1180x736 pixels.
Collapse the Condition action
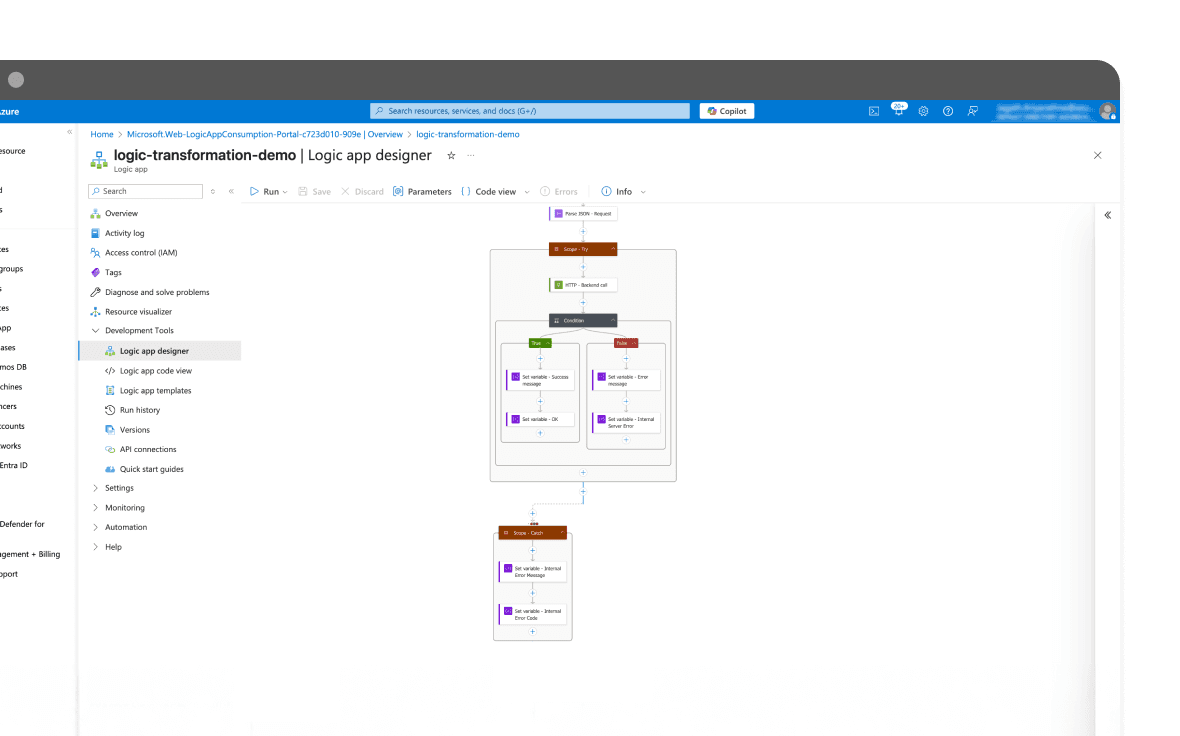[x=613, y=320]
